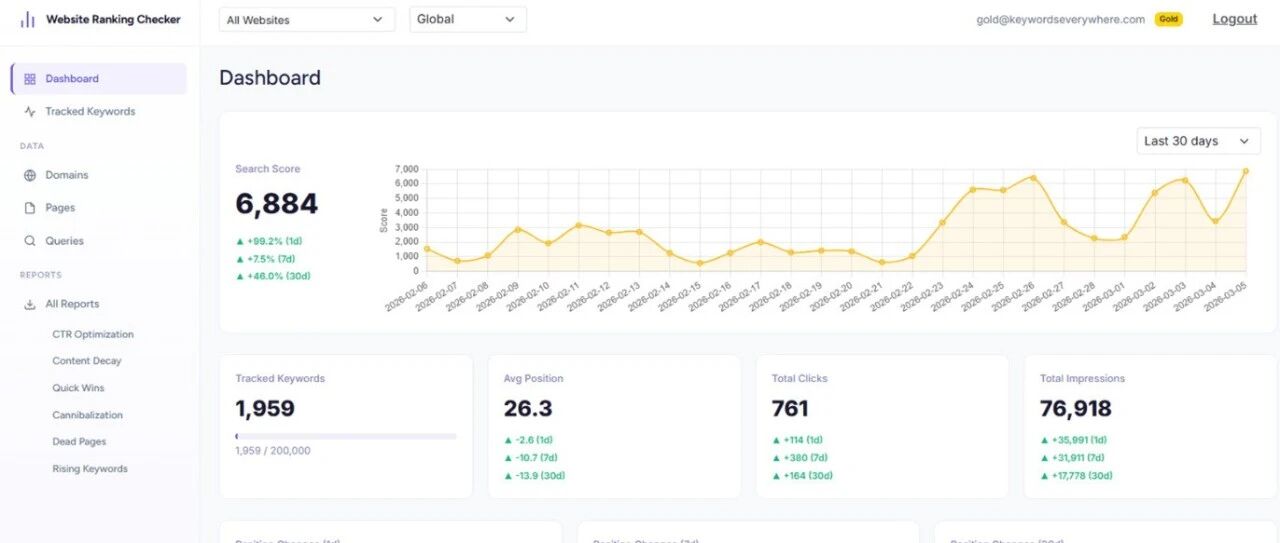Click the Logout link
This screenshot has width=1280, height=543.
tap(1235, 19)
